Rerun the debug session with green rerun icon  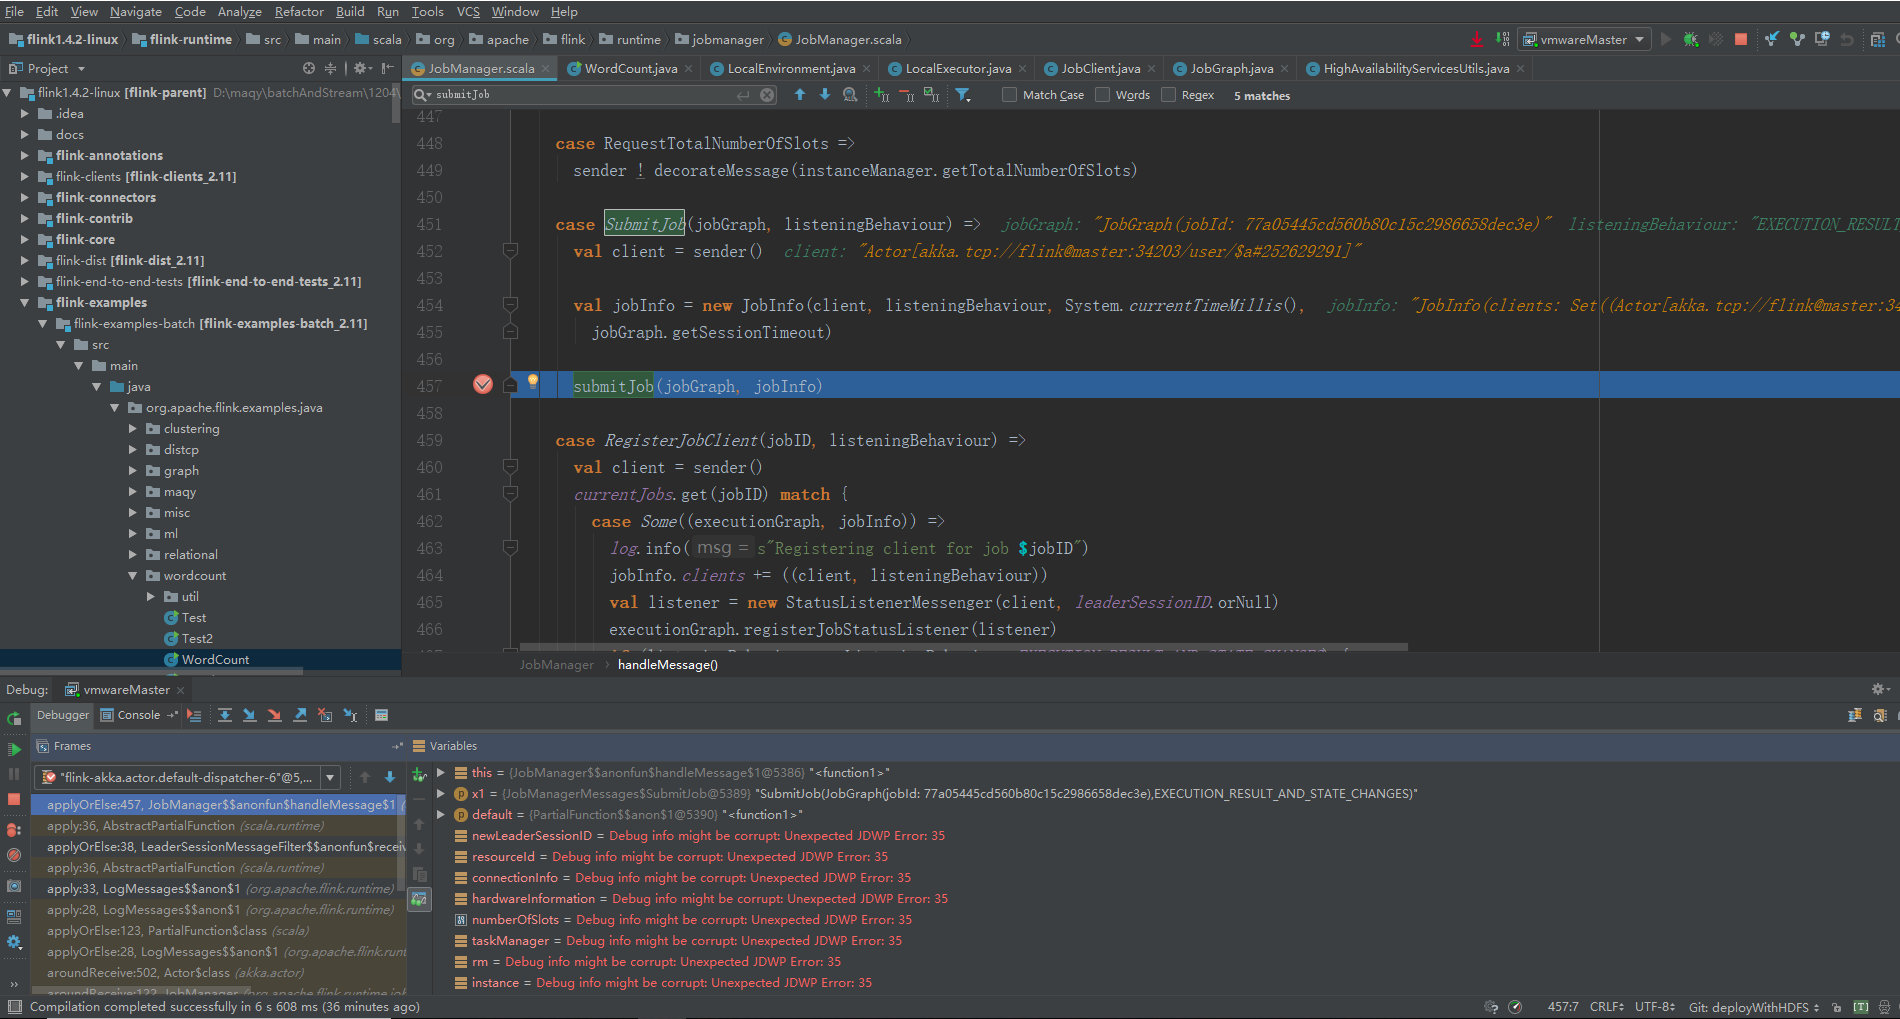[x=14, y=718]
